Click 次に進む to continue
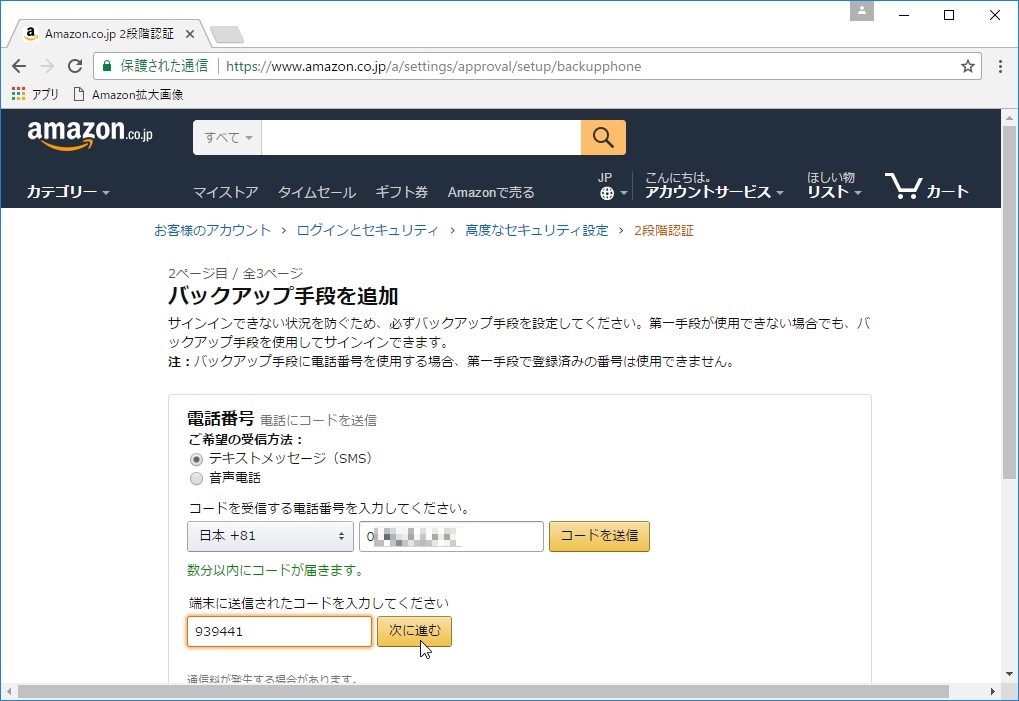Viewport: 1019px width, 701px height. 412,631
